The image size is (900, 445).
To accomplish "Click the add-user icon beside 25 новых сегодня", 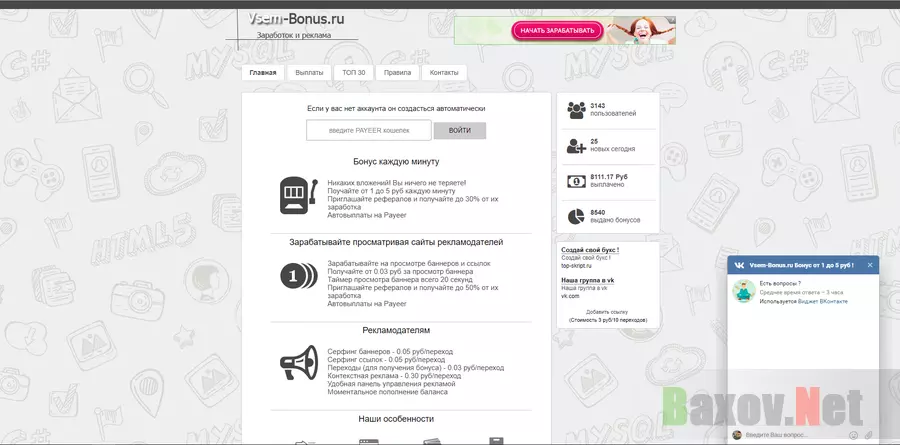I will (x=576, y=146).
